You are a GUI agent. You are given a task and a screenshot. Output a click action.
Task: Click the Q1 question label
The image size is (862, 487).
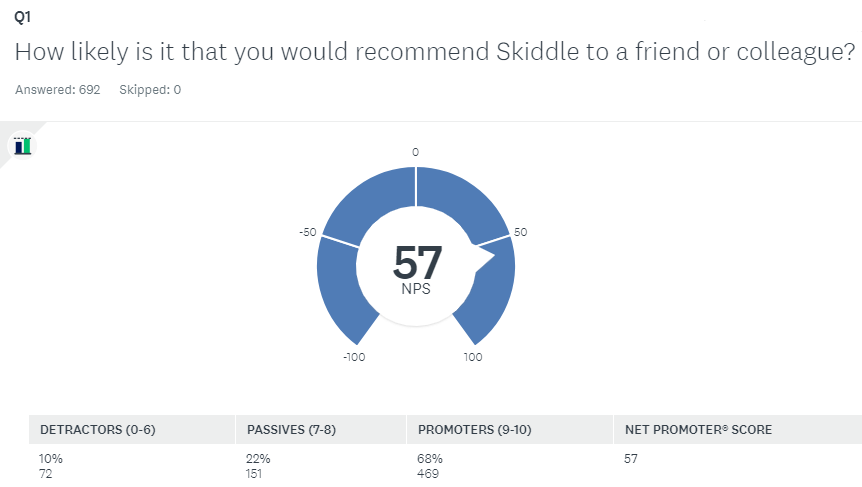tap(22, 19)
